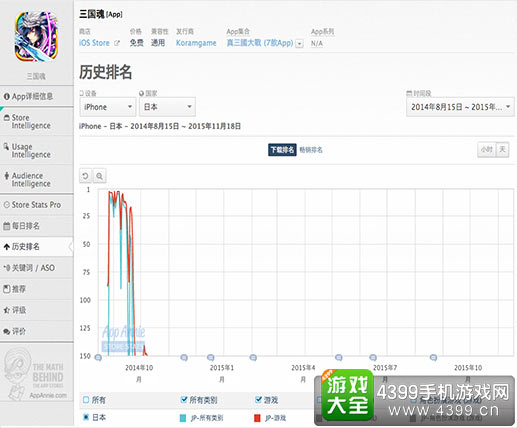The image size is (517, 428).
Task: Open Store Intelligence section
Action: pos(36,122)
